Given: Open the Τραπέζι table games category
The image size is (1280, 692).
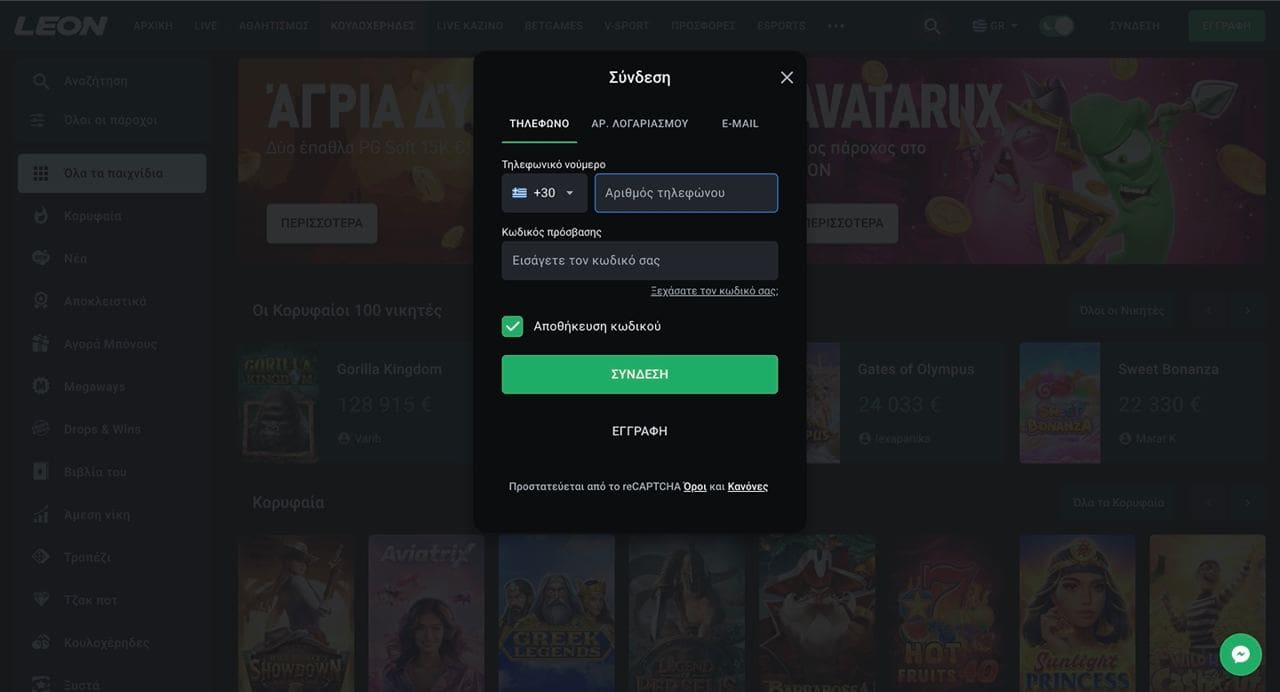Looking at the screenshot, I should pyautogui.click(x=112, y=557).
